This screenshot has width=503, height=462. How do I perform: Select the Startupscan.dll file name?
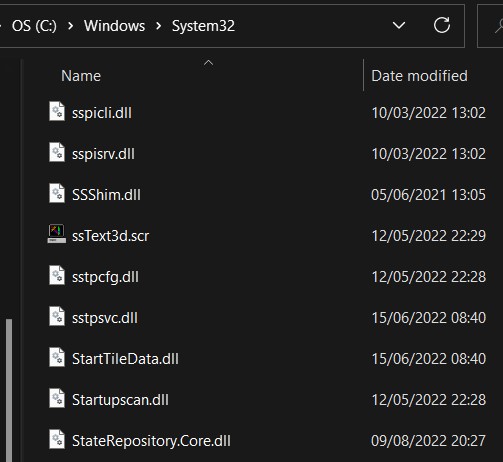(120, 400)
